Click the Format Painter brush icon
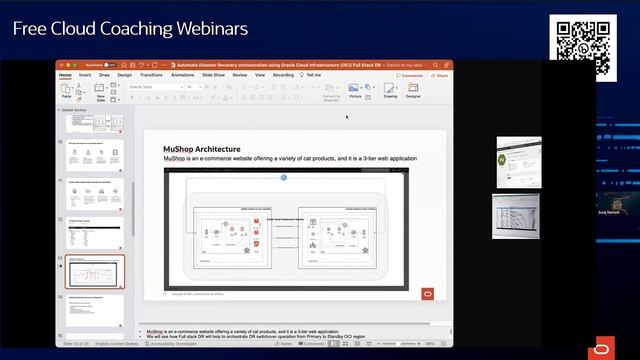 coord(79,99)
